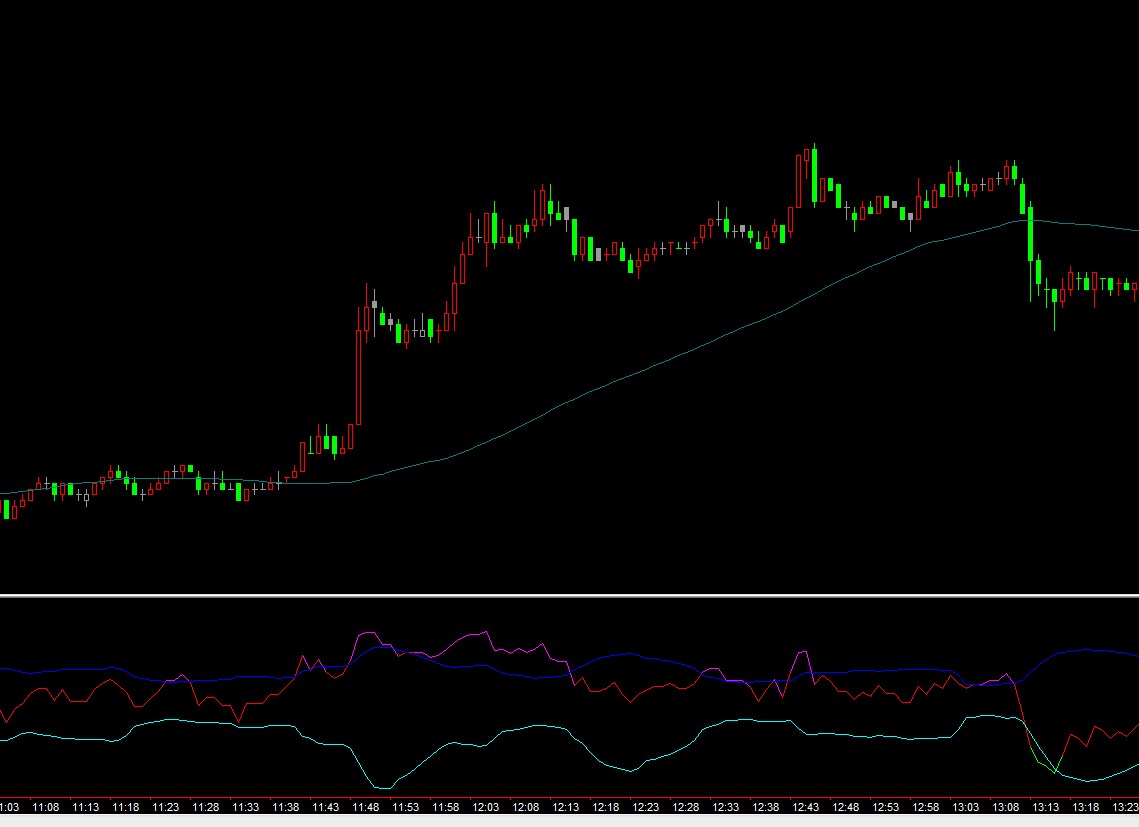Select the 12:33 time axis label
The image size is (1139, 827).
[x=725, y=807]
